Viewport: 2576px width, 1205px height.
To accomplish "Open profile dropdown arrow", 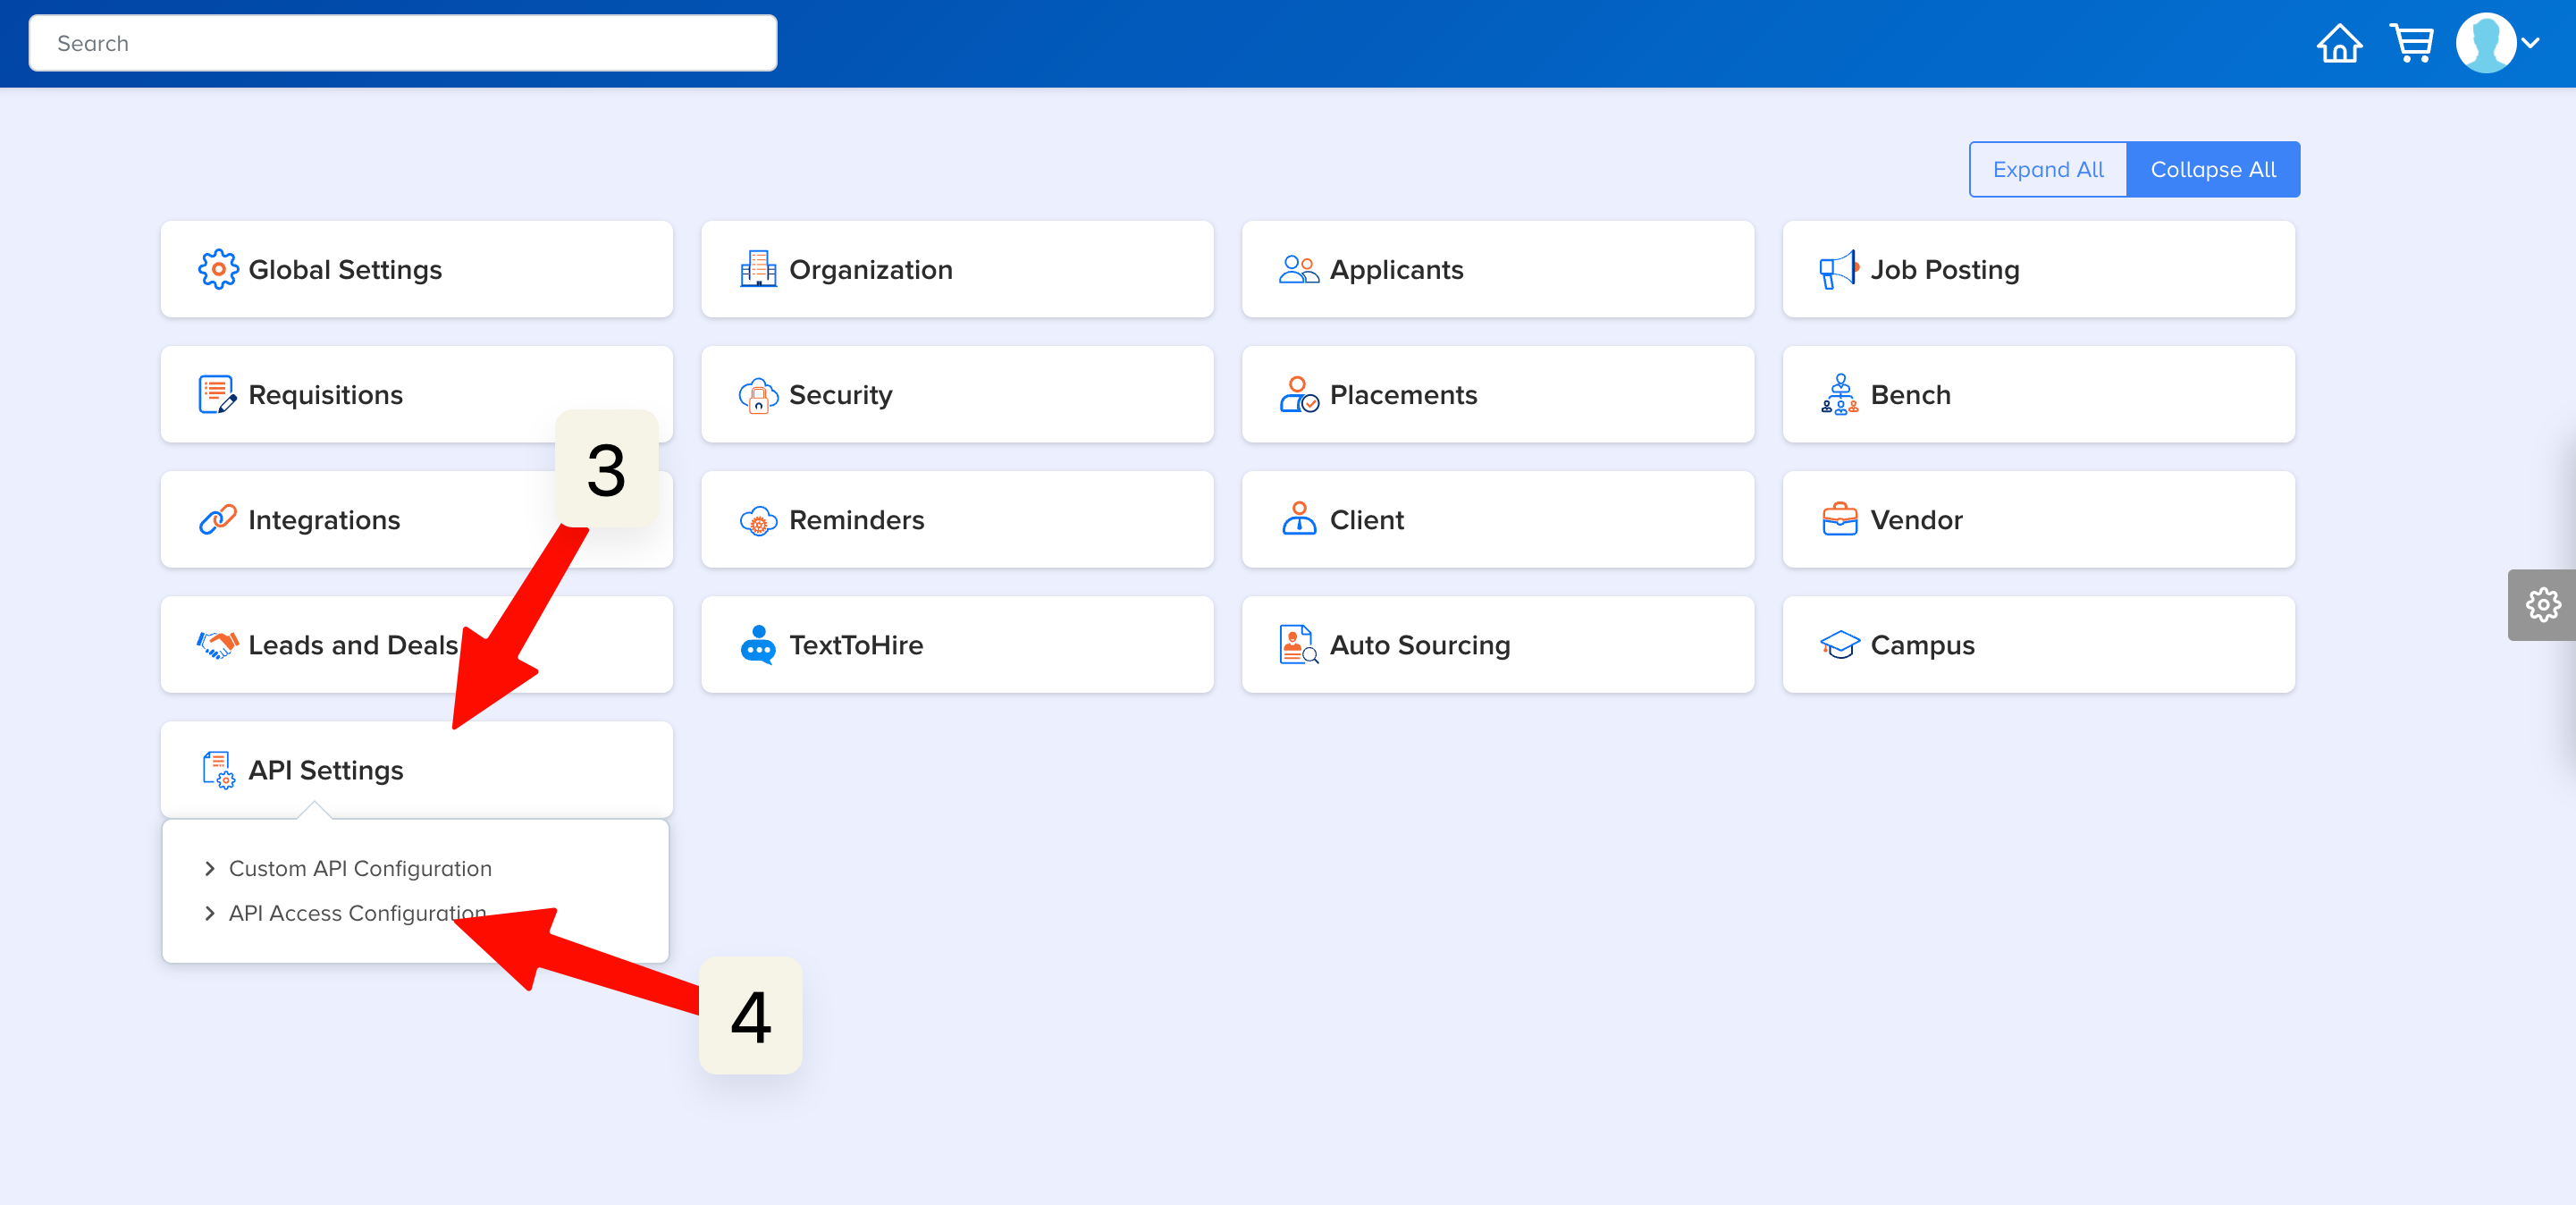I will pos(2530,44).
